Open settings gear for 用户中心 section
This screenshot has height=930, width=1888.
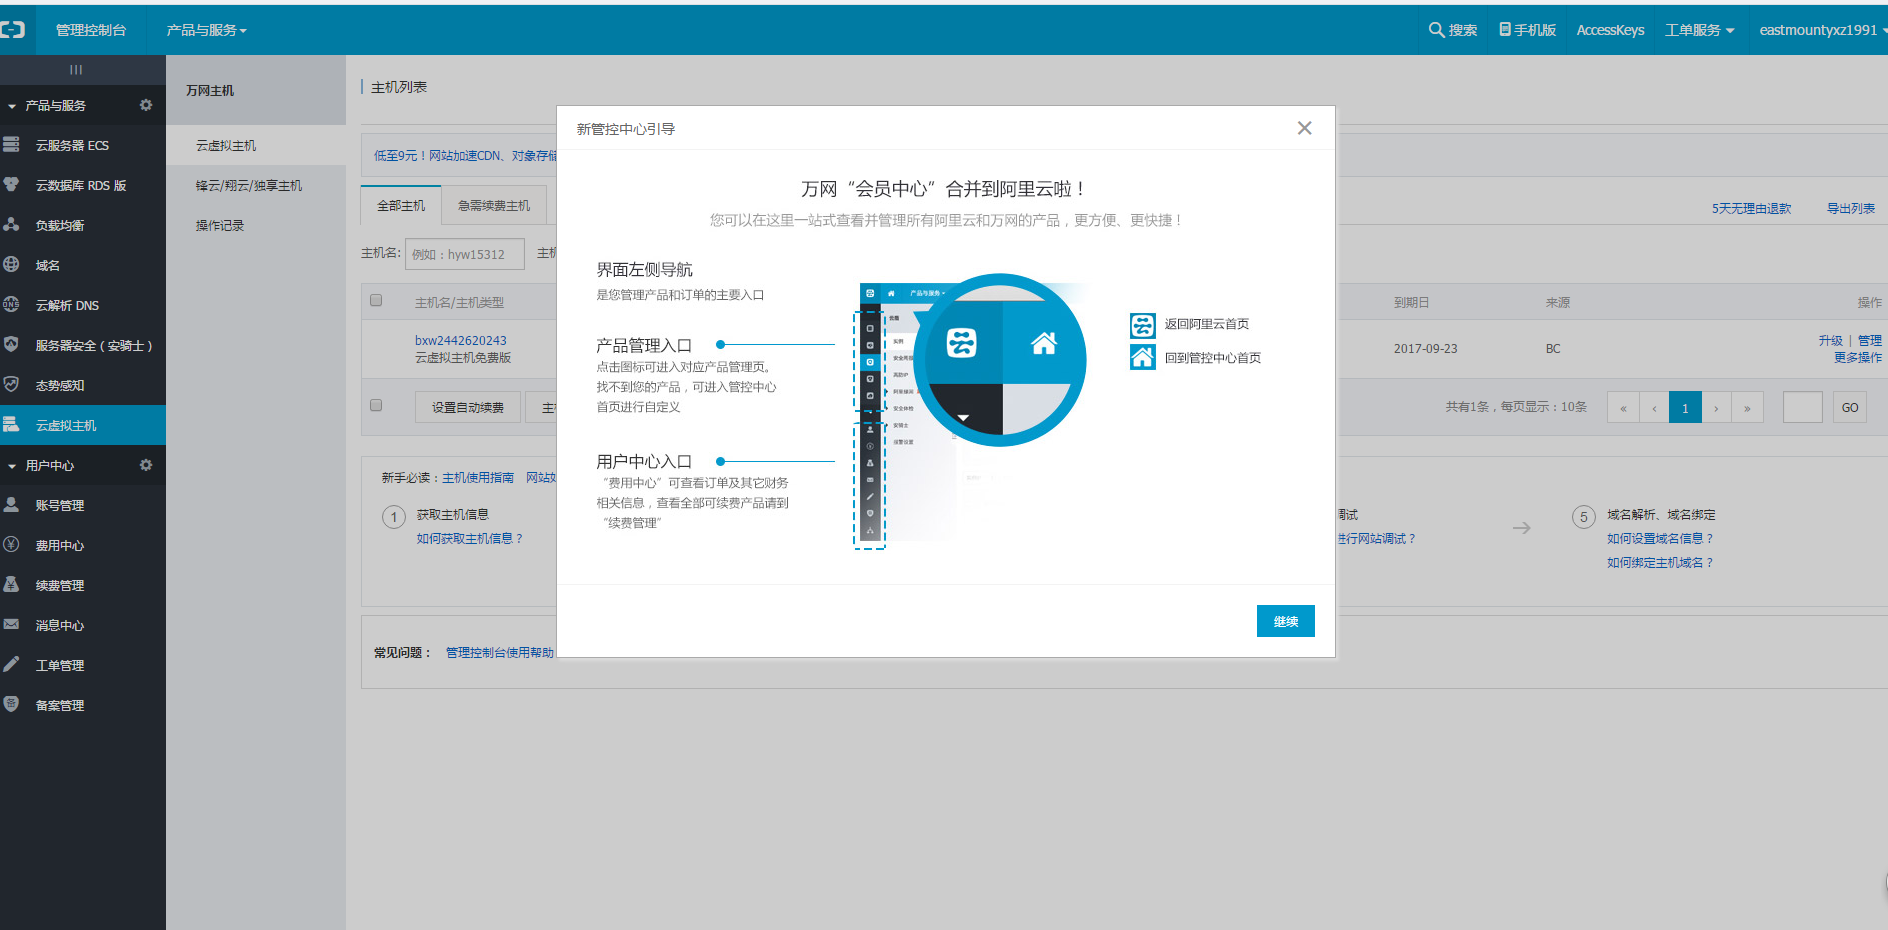(x=146, y=465)
